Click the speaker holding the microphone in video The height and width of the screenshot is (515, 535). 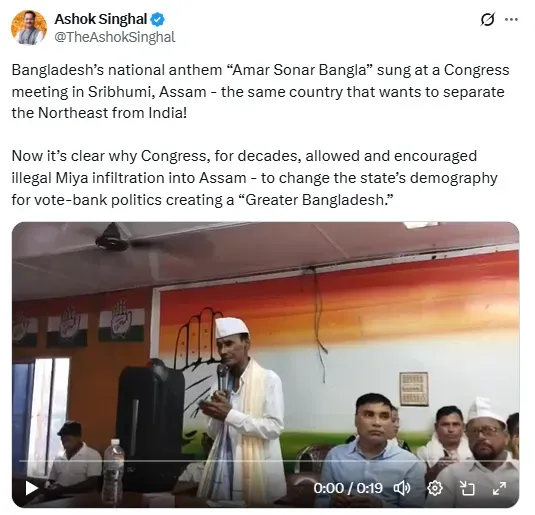coord(241,410)
